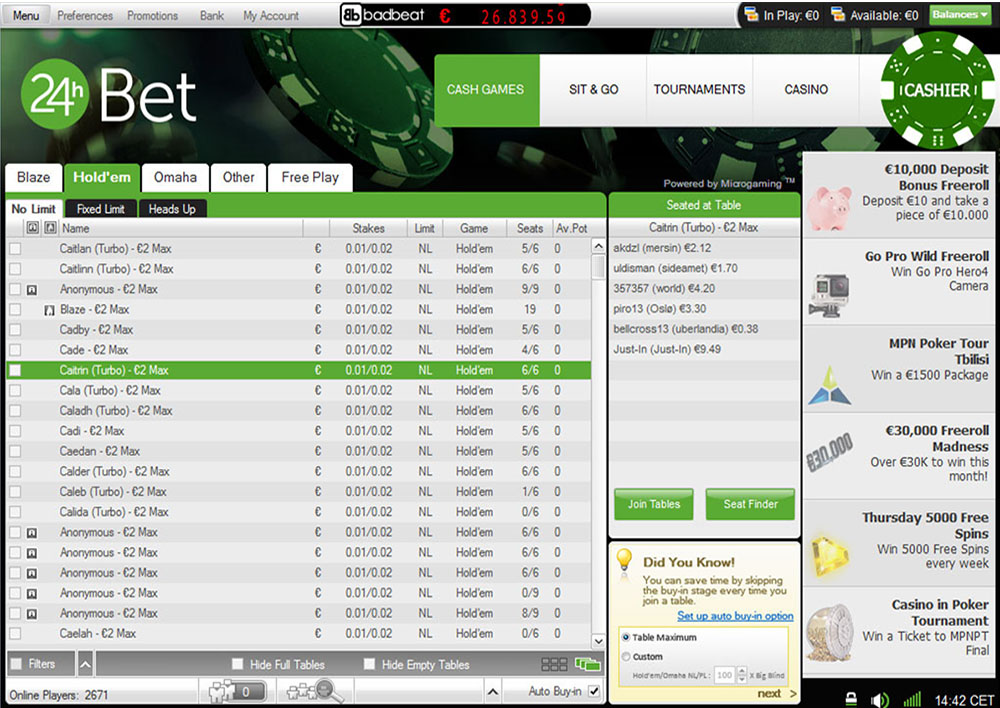Click the table list scroll up arrow
This screenshot has width=1000, height=708.
coord(598,246)
